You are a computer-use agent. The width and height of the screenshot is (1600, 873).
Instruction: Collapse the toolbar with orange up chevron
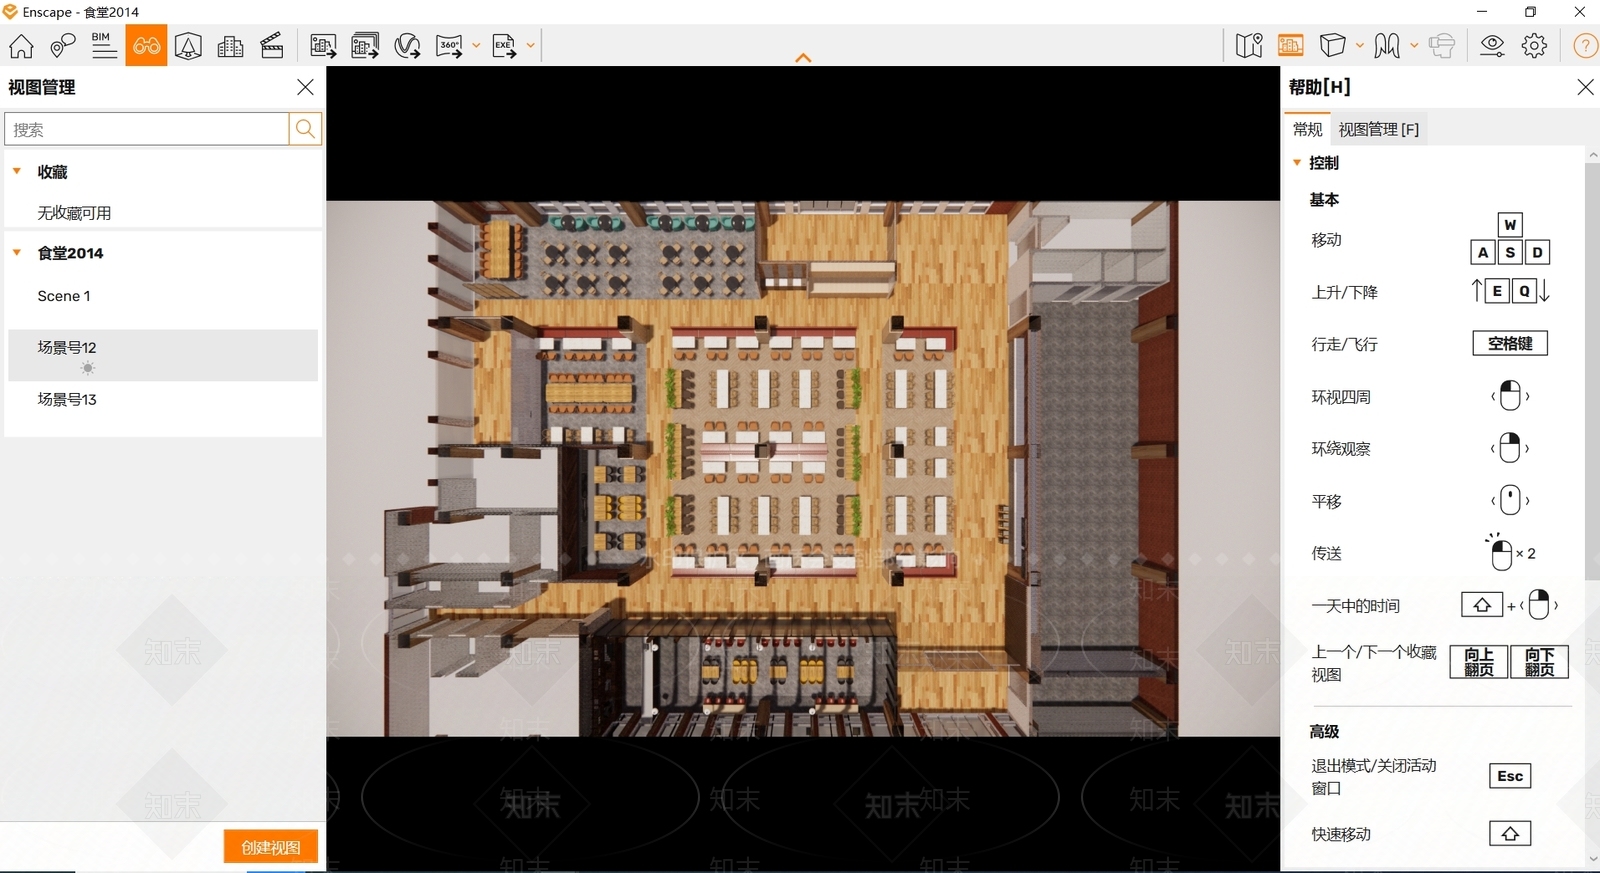[803, 58]
